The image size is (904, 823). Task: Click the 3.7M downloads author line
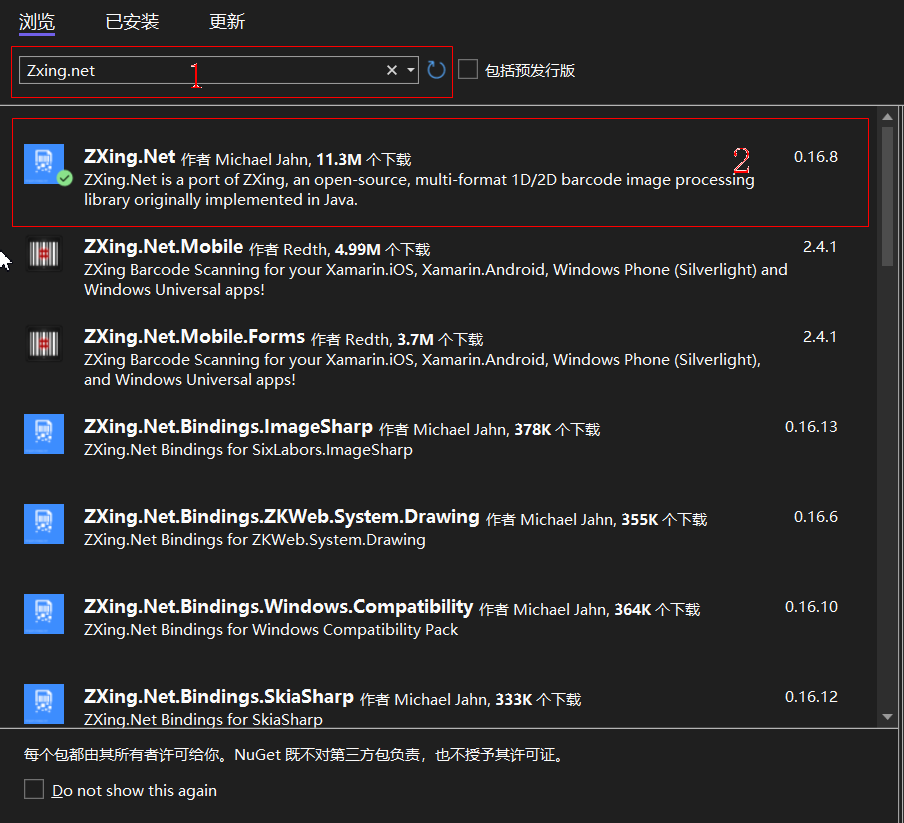click(x=397, y=339)
